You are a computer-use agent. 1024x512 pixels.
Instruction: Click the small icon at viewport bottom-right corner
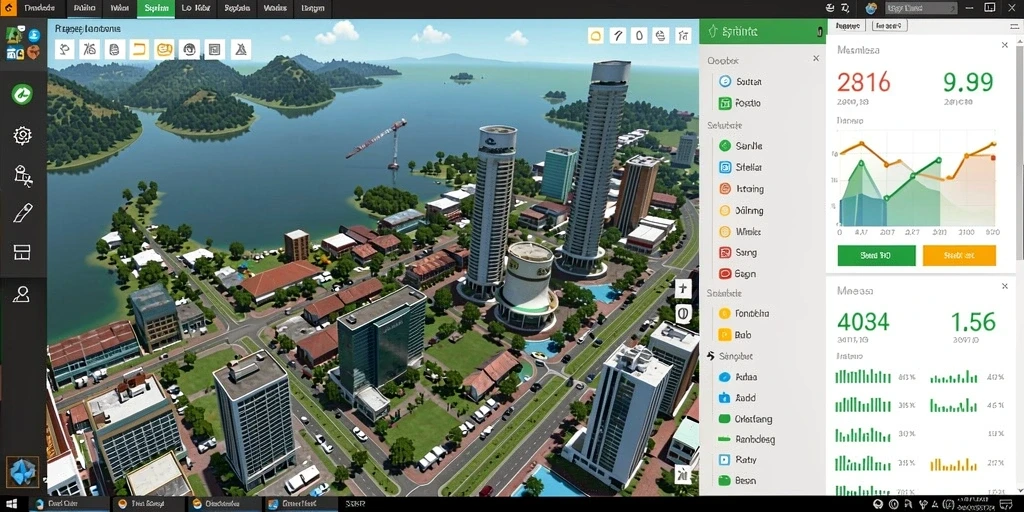click(681, 473)
